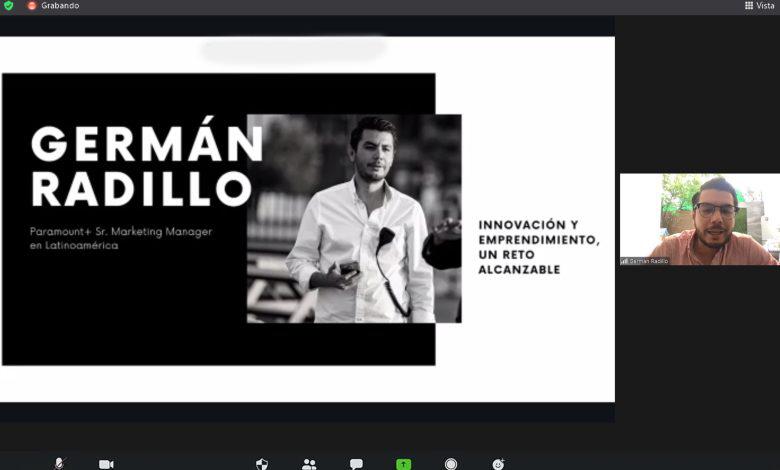Viewport: 780px width, 470px height.
Task: Click the Paramount+ Sr. Marketing Manager subtitle
Action: 121,238
